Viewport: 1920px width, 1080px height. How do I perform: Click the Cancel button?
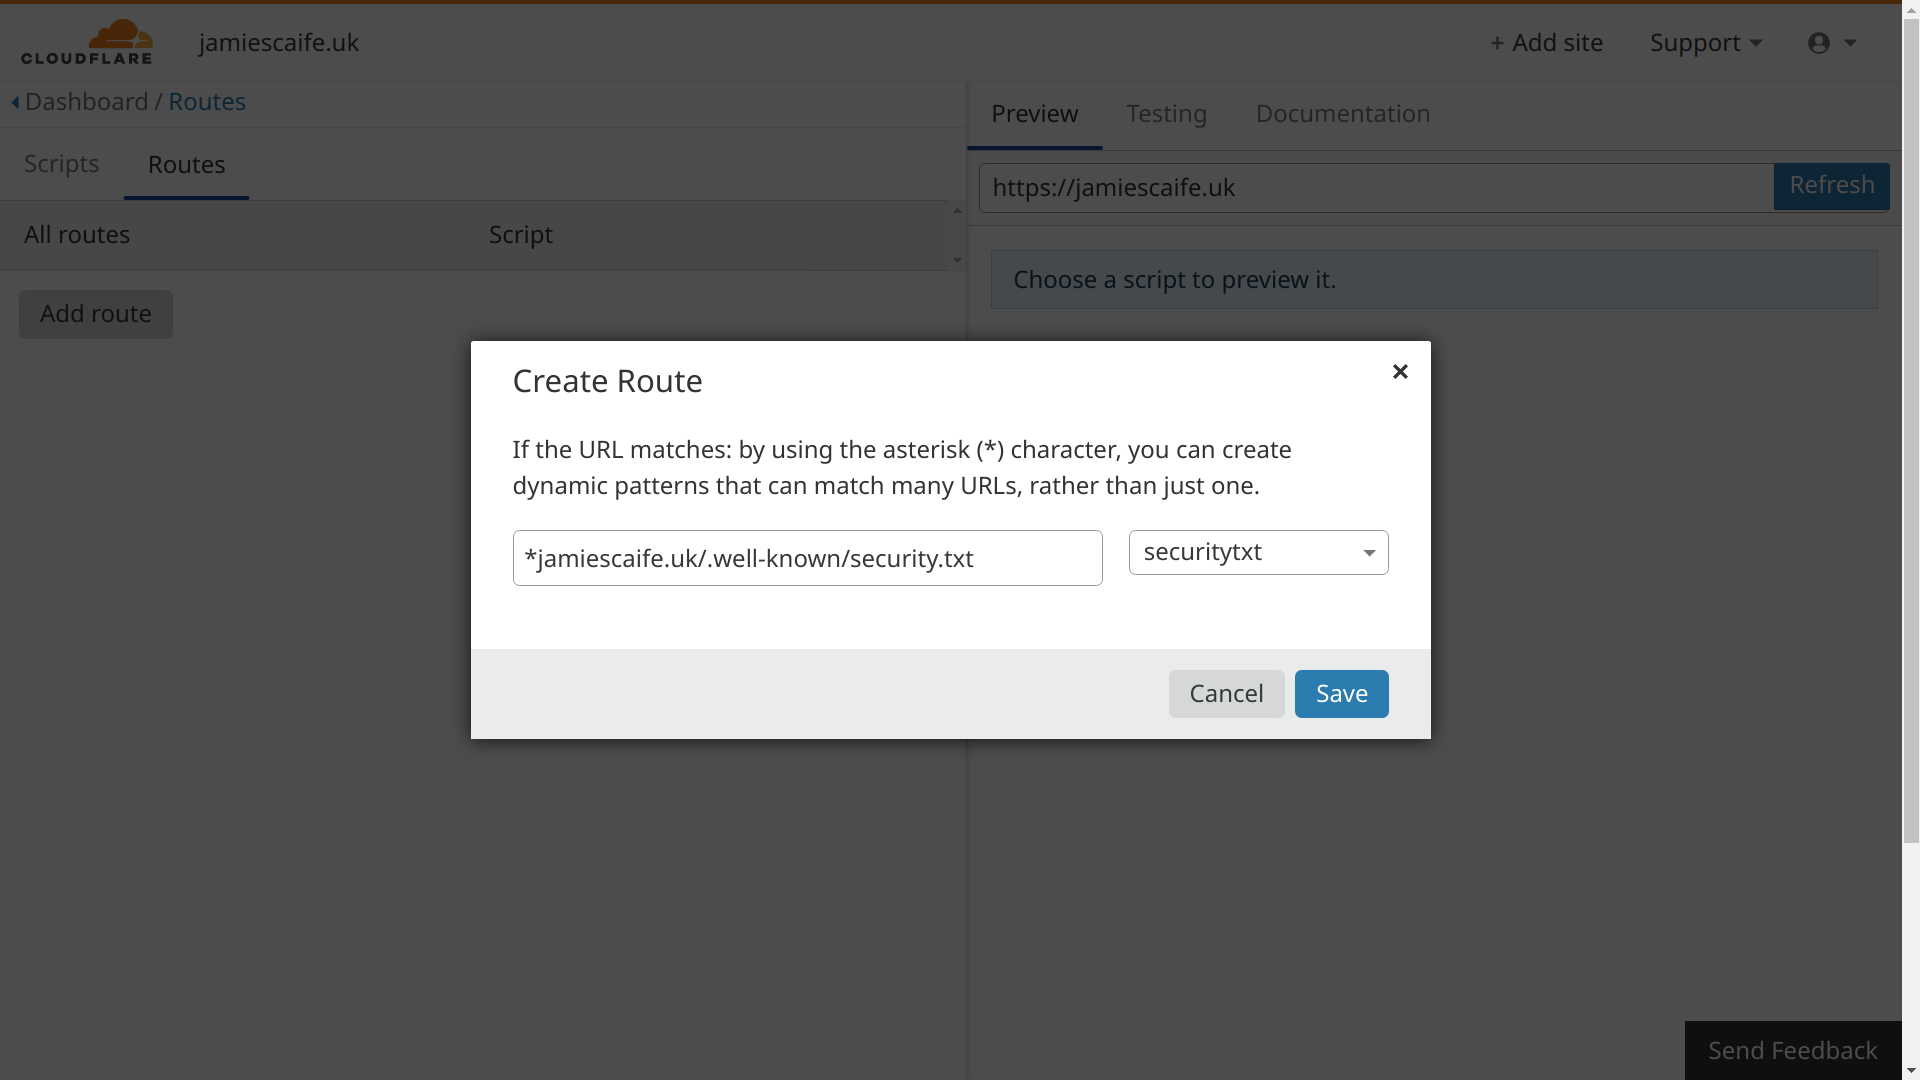point(1226,692)
